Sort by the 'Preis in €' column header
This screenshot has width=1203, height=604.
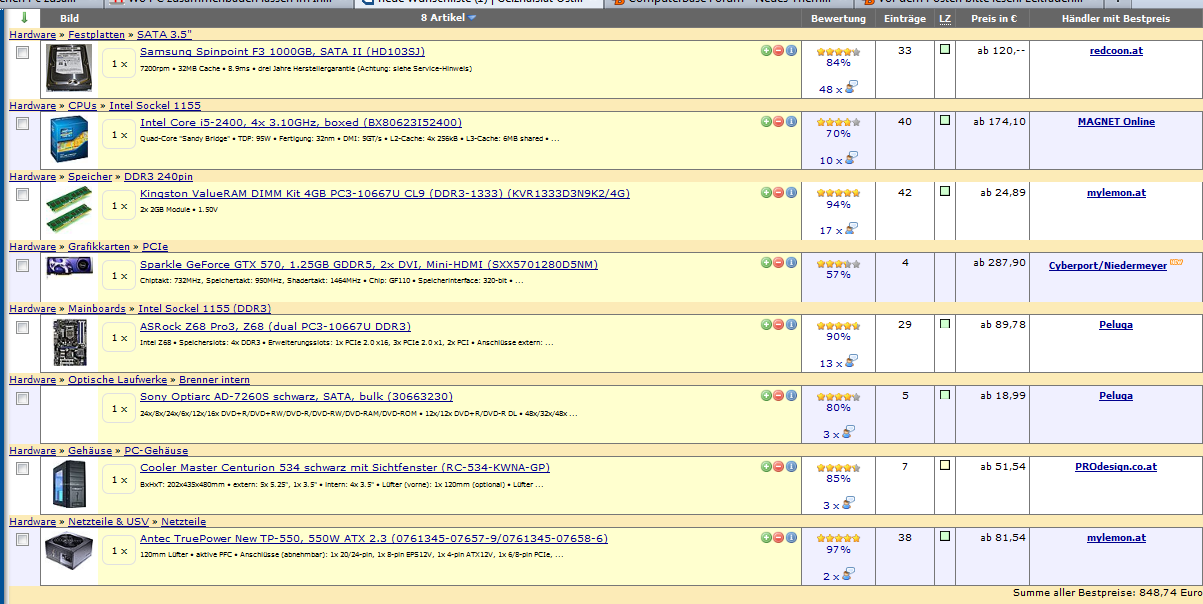click(x=993, y=19)
